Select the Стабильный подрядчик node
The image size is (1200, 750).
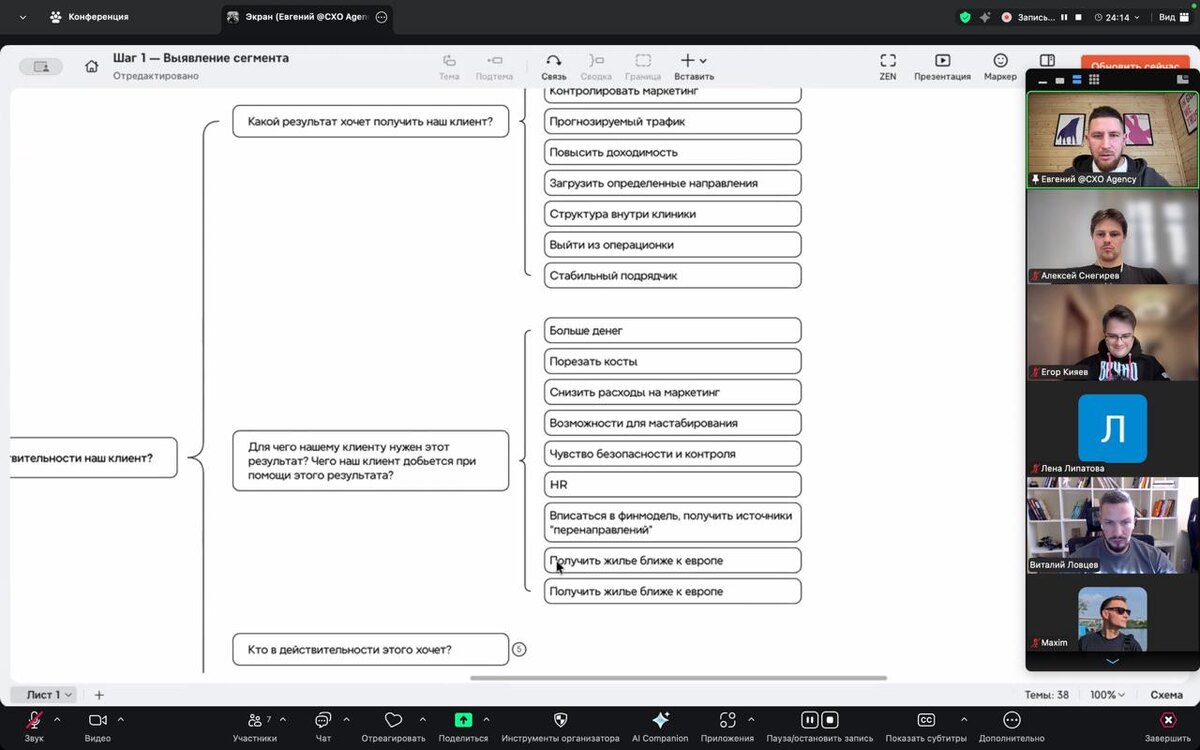[x=672, y=275]
